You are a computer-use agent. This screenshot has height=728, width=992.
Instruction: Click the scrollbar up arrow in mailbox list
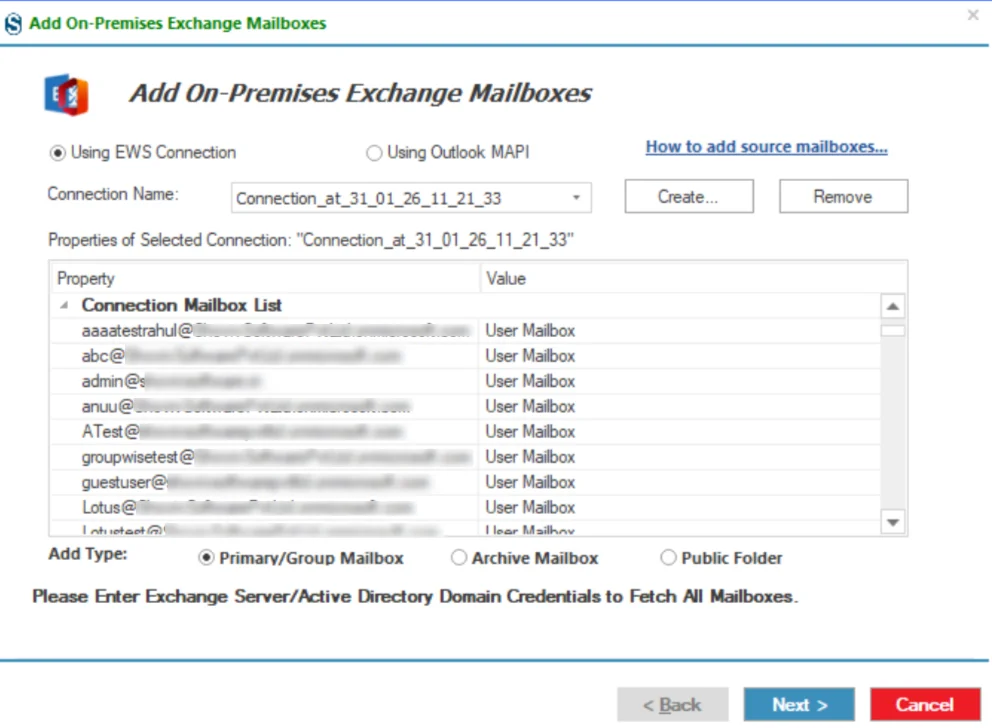893,307
